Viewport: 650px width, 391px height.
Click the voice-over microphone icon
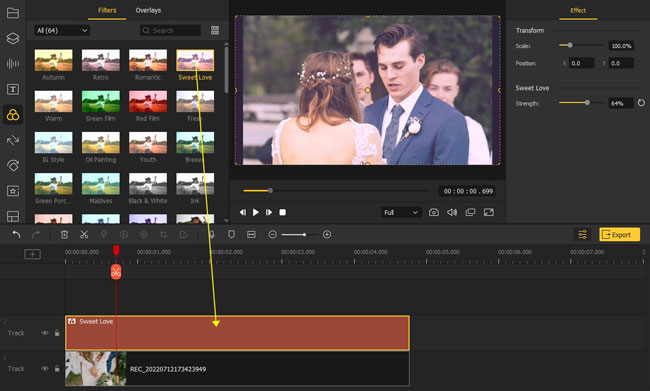click(x=212, y=235)
